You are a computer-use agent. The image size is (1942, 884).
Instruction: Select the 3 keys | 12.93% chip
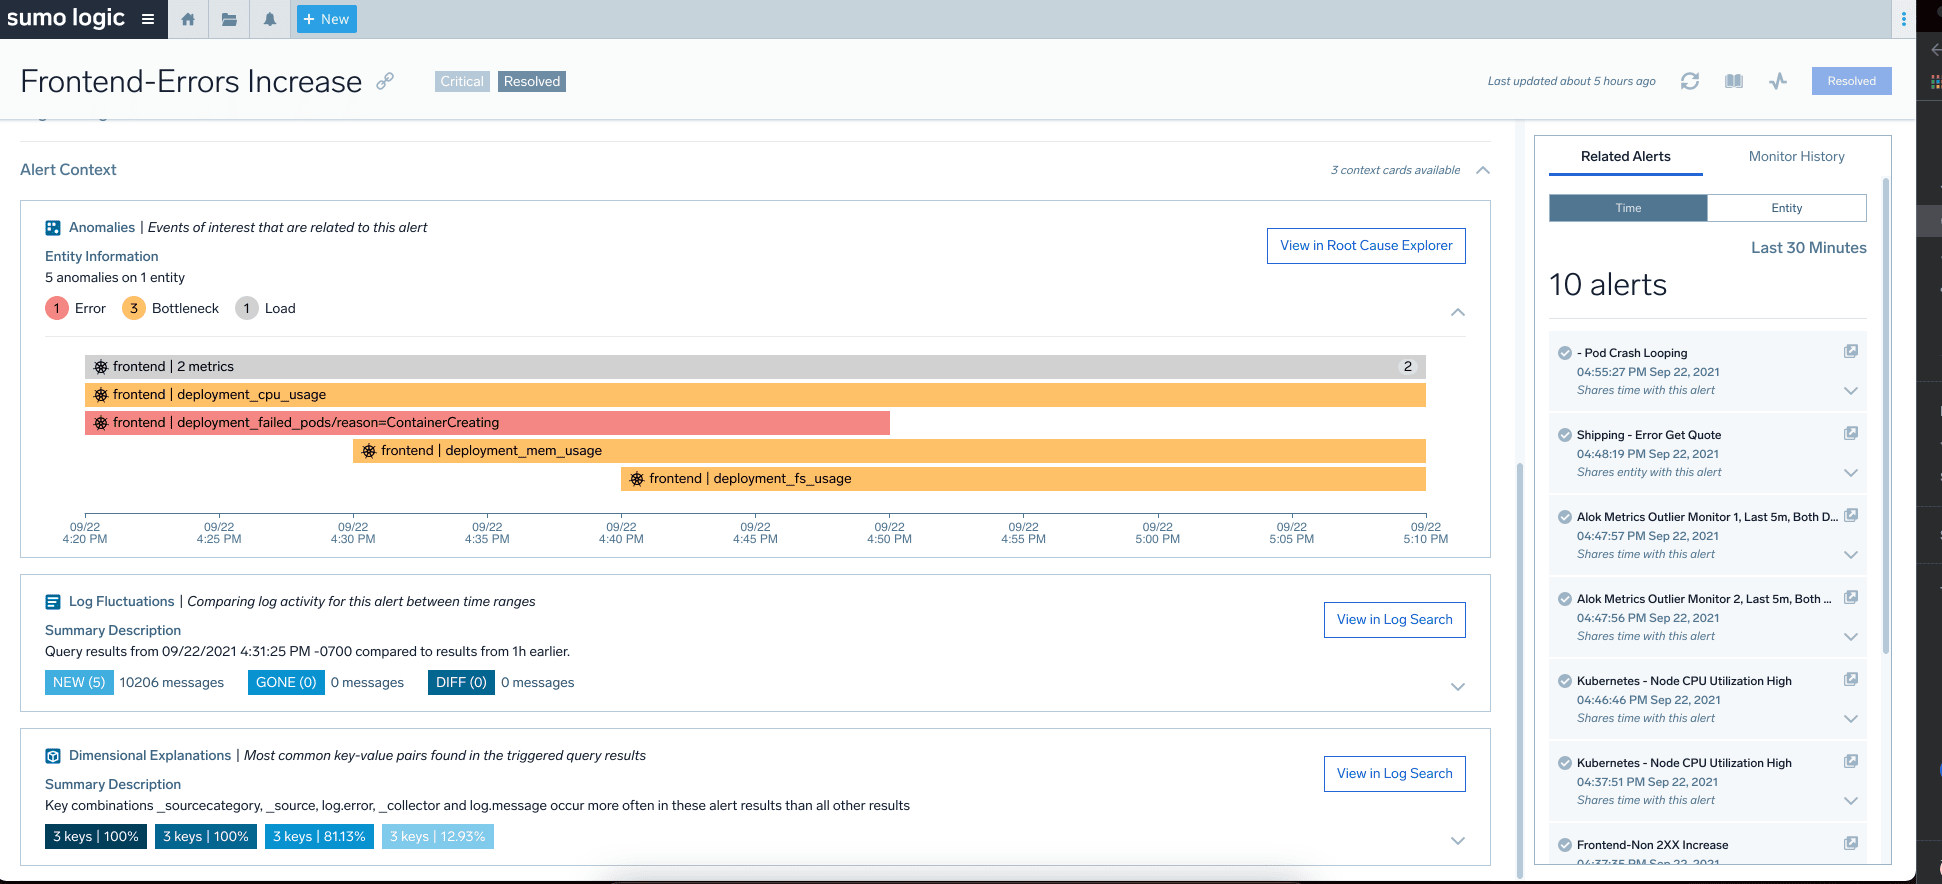click(438, 836)
